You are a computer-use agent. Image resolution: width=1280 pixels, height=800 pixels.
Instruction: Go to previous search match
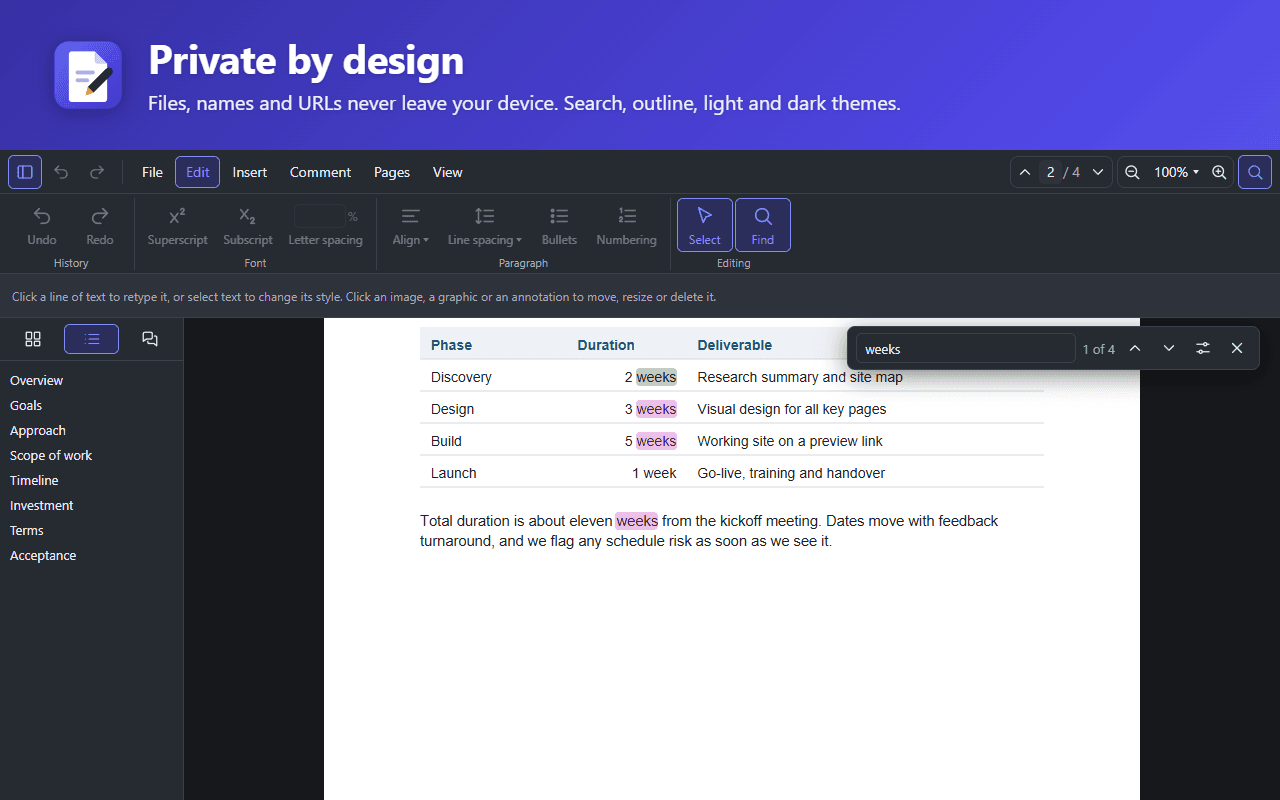click(1135, 348)
